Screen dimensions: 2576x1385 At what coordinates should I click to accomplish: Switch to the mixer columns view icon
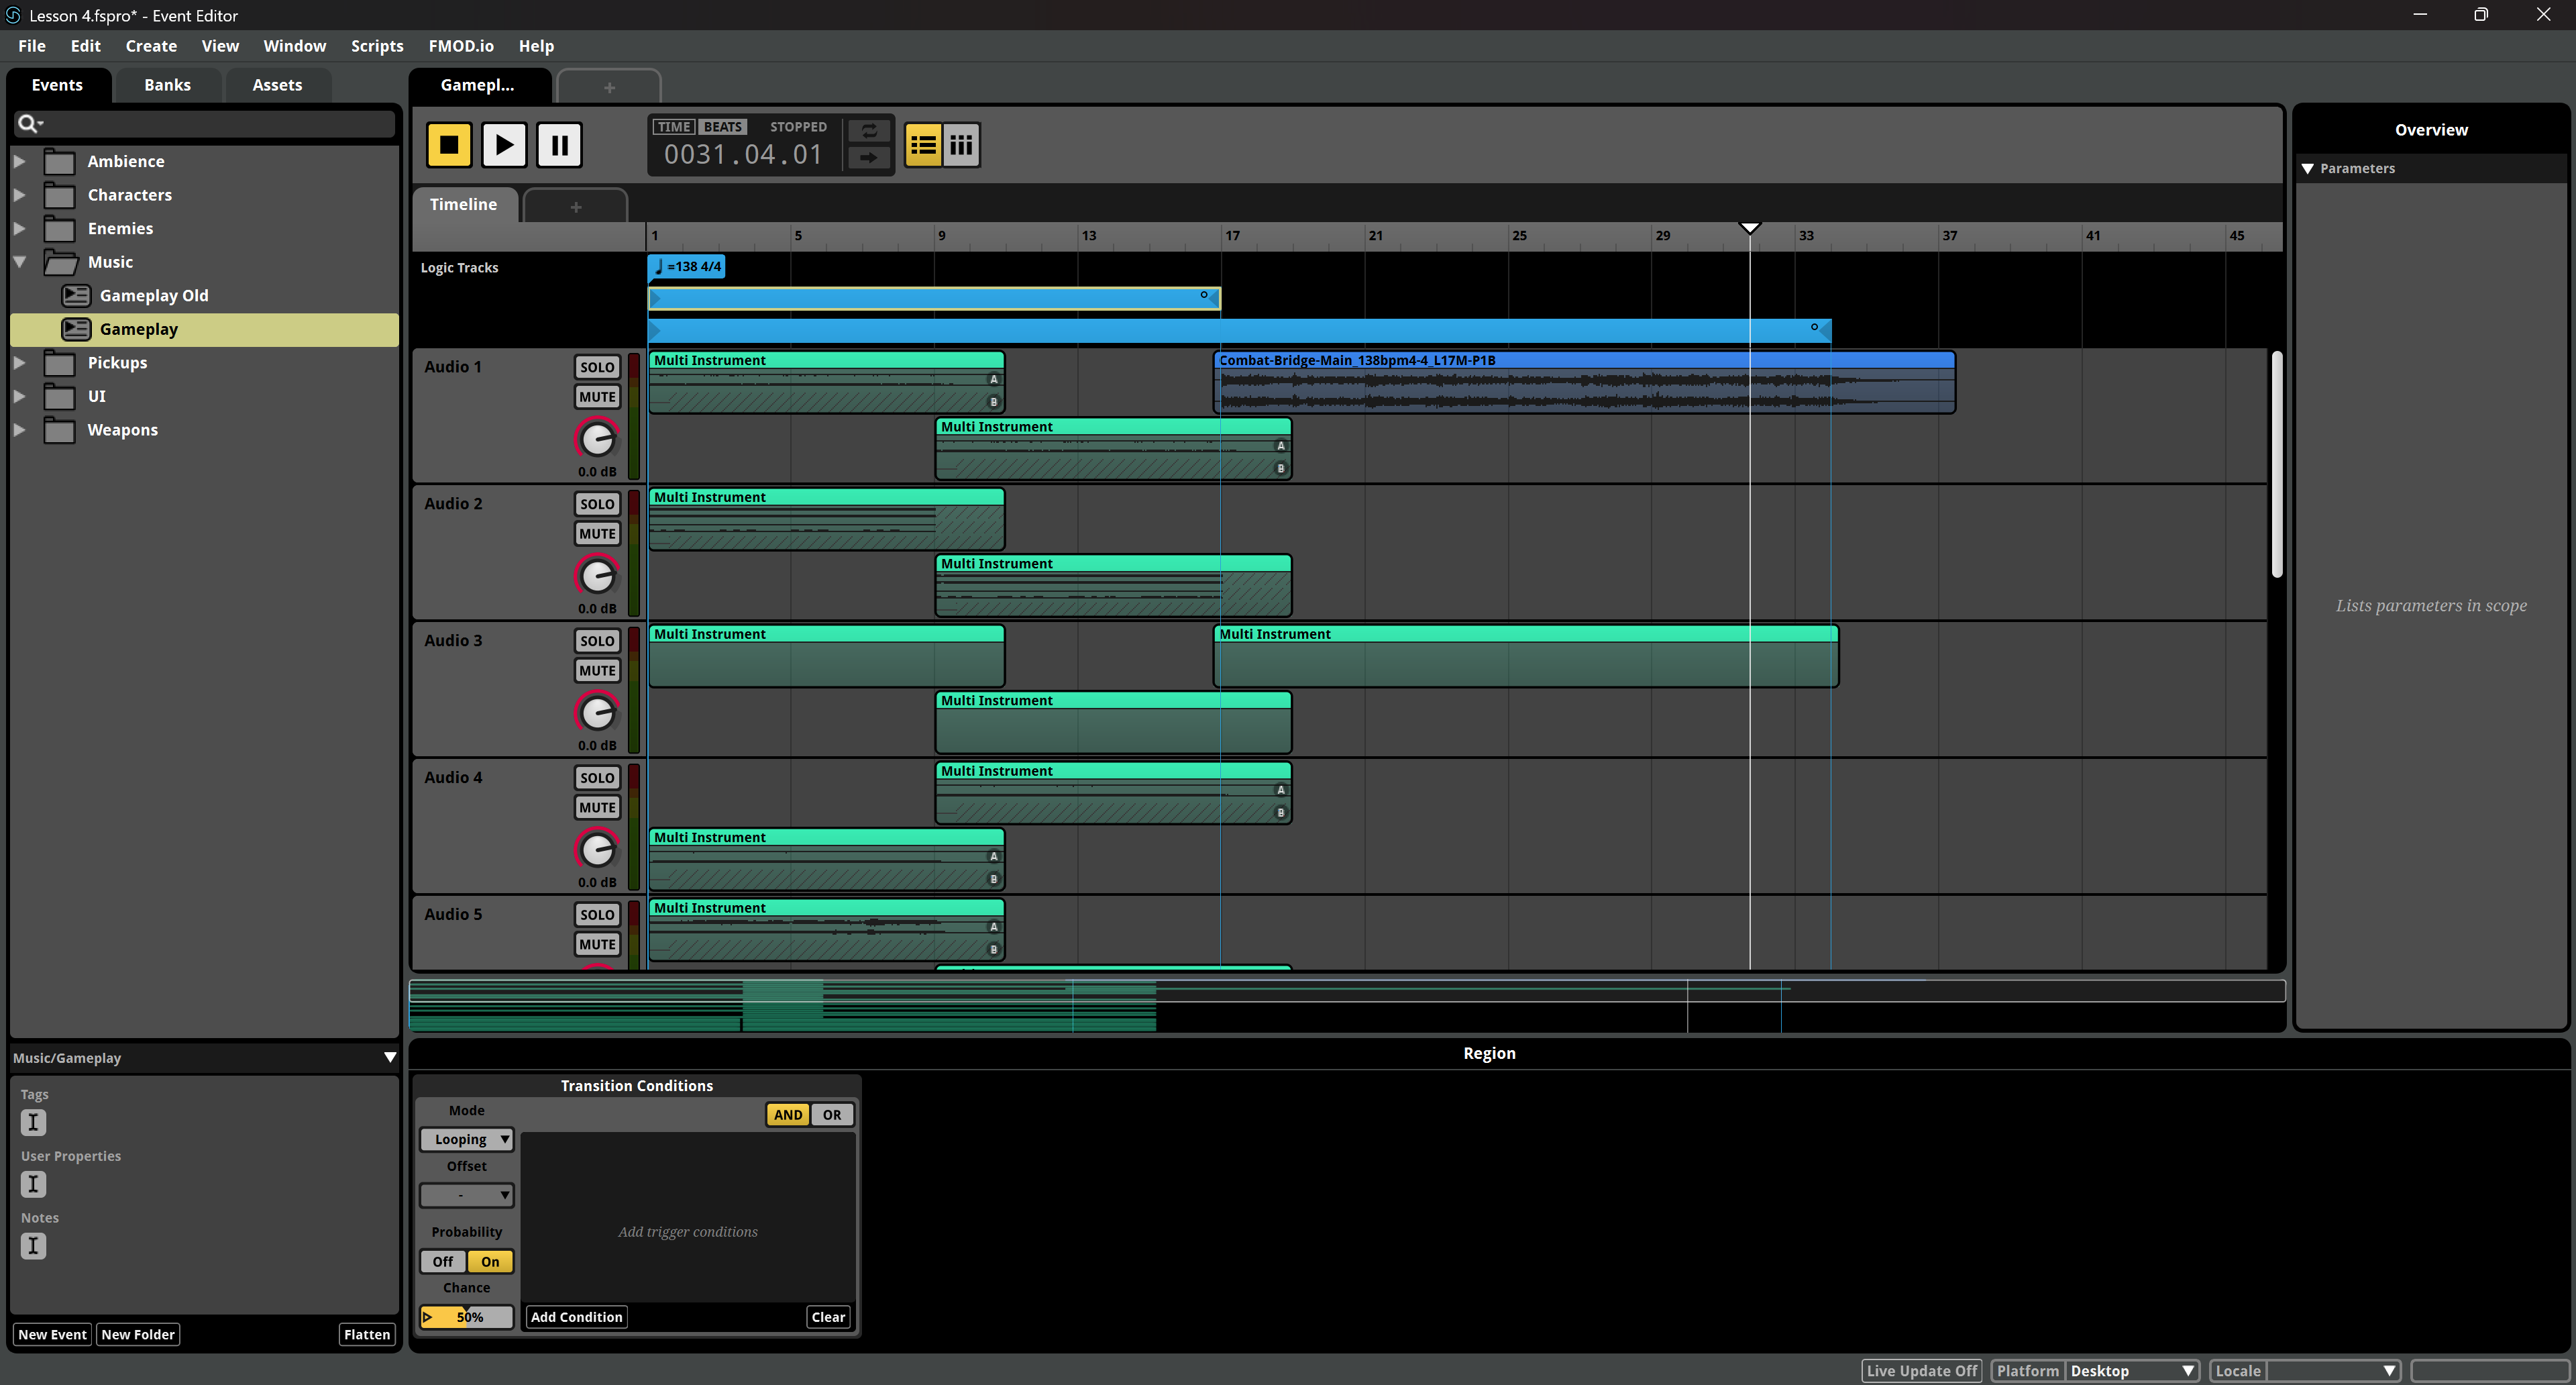coord(961,145)
